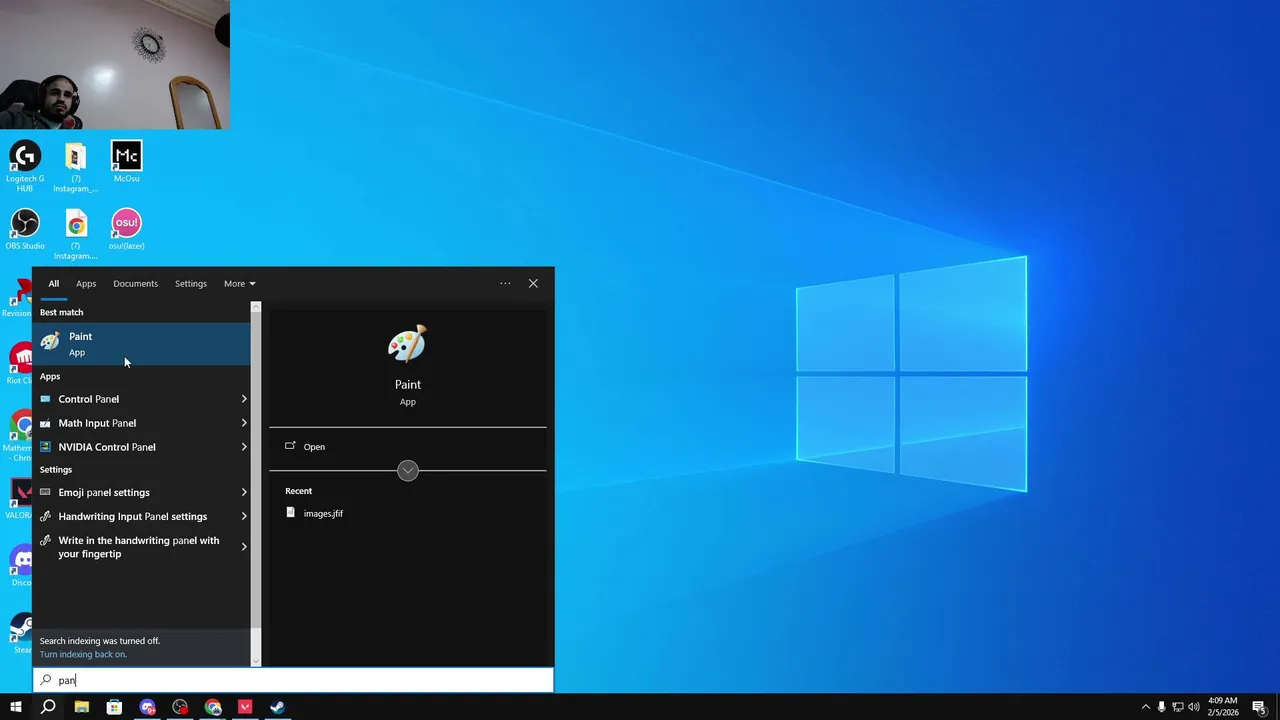
Task: Click the volume speaker tray icon
Action: coord(1193,707)
